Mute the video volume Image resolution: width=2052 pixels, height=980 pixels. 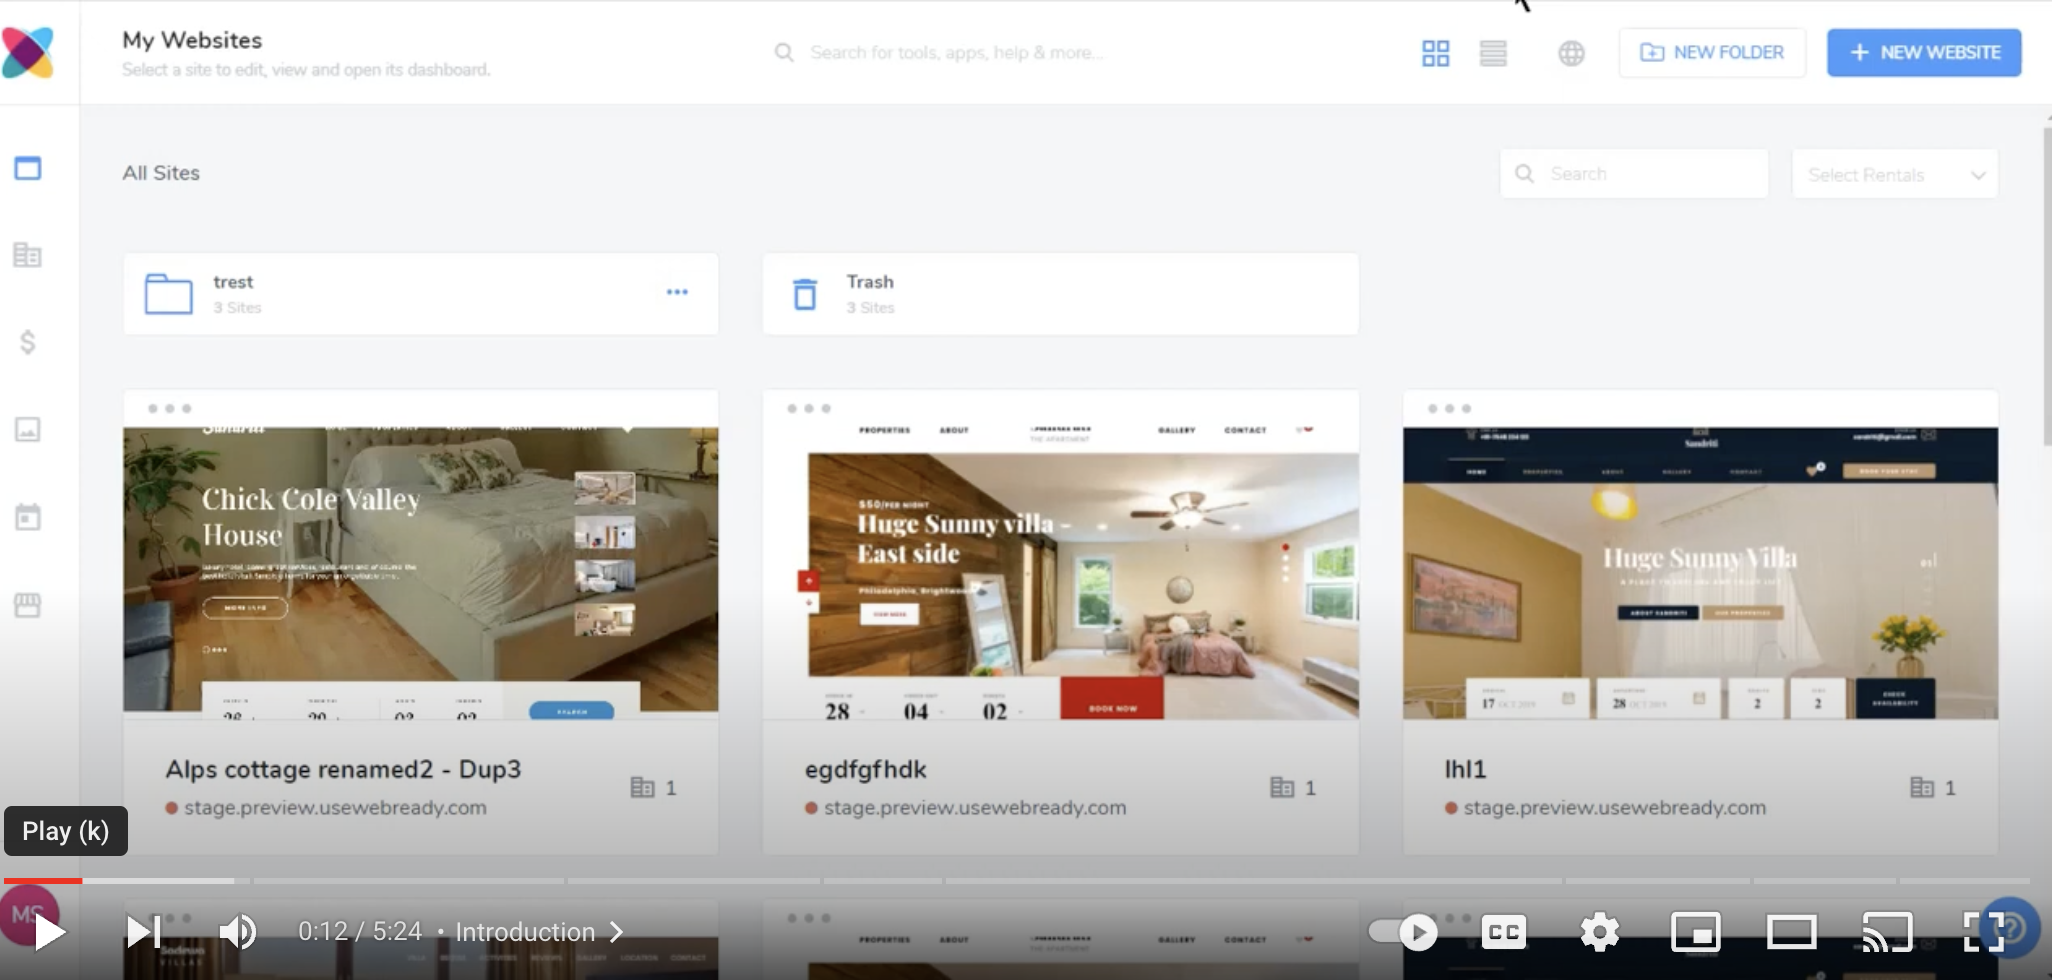coord(238,932)
